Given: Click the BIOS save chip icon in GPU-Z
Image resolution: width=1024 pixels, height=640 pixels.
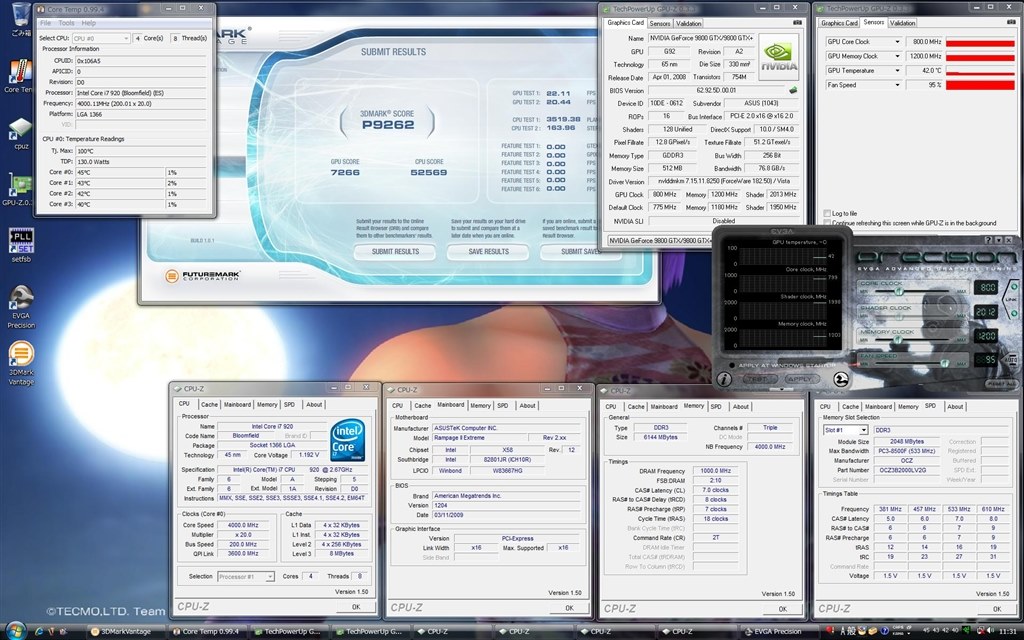Looking at the screenshot, I should [x=793, y=90].
